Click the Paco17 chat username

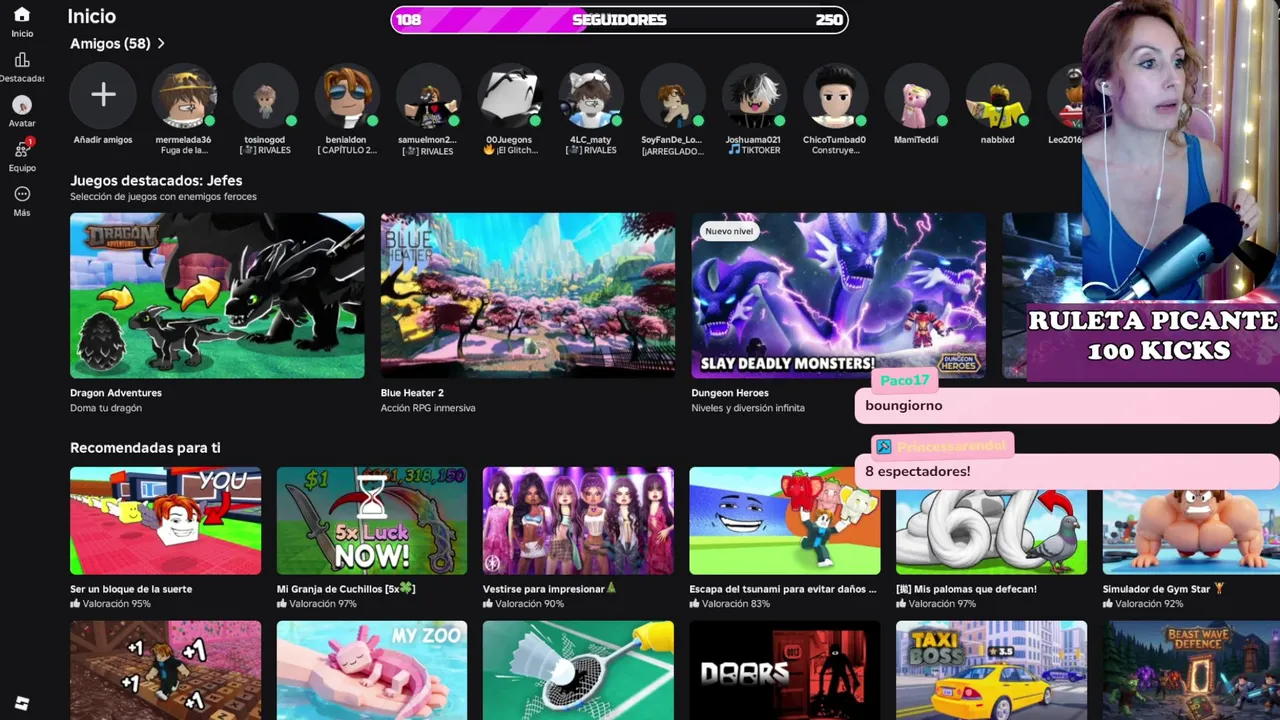coord(905,380)
